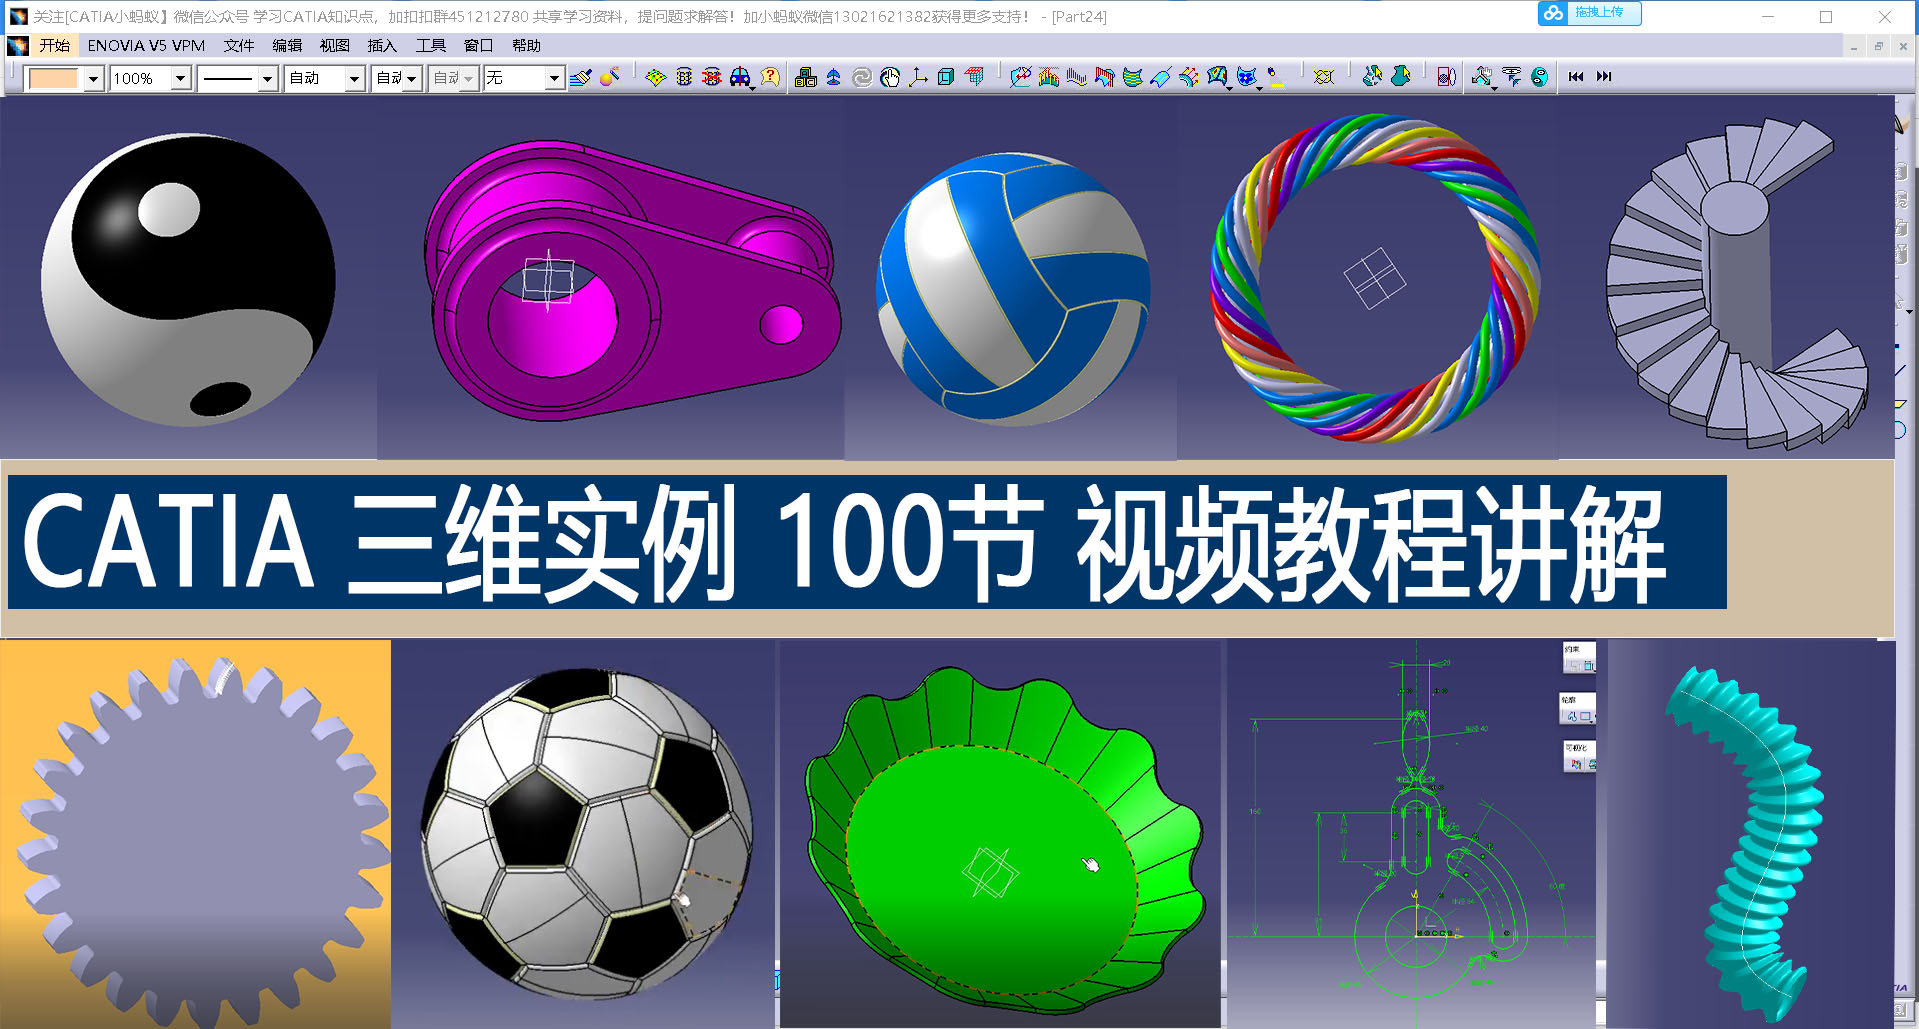This screenshot has height=1029, width=1919.
Task: Click the teal body select arrow icon
Action: coord(1401,77)
